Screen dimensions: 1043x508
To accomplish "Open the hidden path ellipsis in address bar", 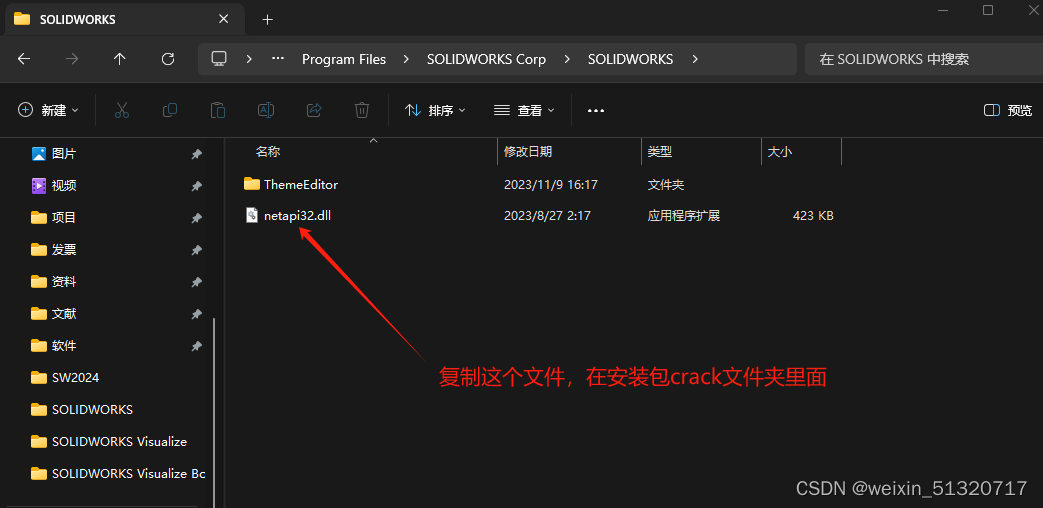I will (x=278, y=59).
